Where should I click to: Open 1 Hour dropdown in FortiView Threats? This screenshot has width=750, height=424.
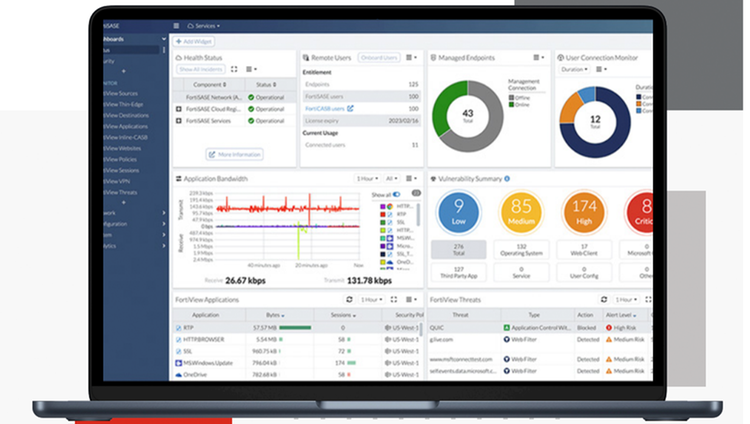point(626,300)
